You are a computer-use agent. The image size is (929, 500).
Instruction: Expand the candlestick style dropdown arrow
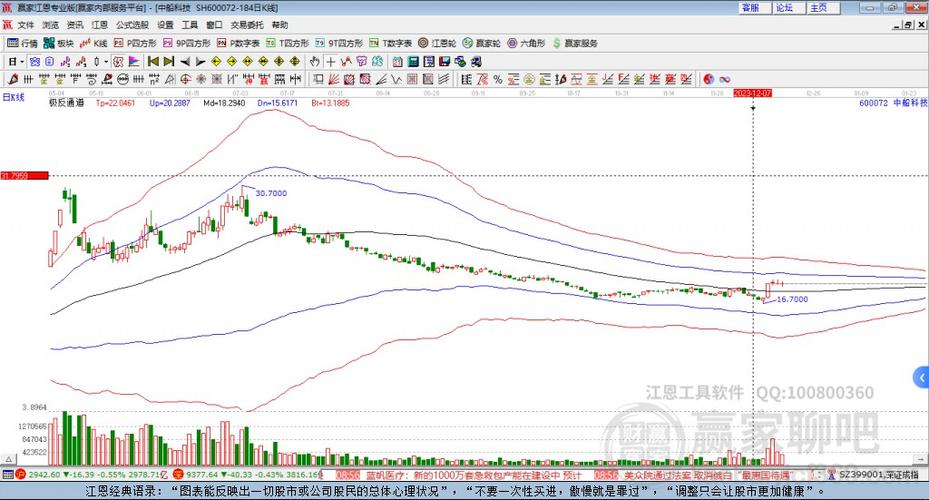click(106, 62)
